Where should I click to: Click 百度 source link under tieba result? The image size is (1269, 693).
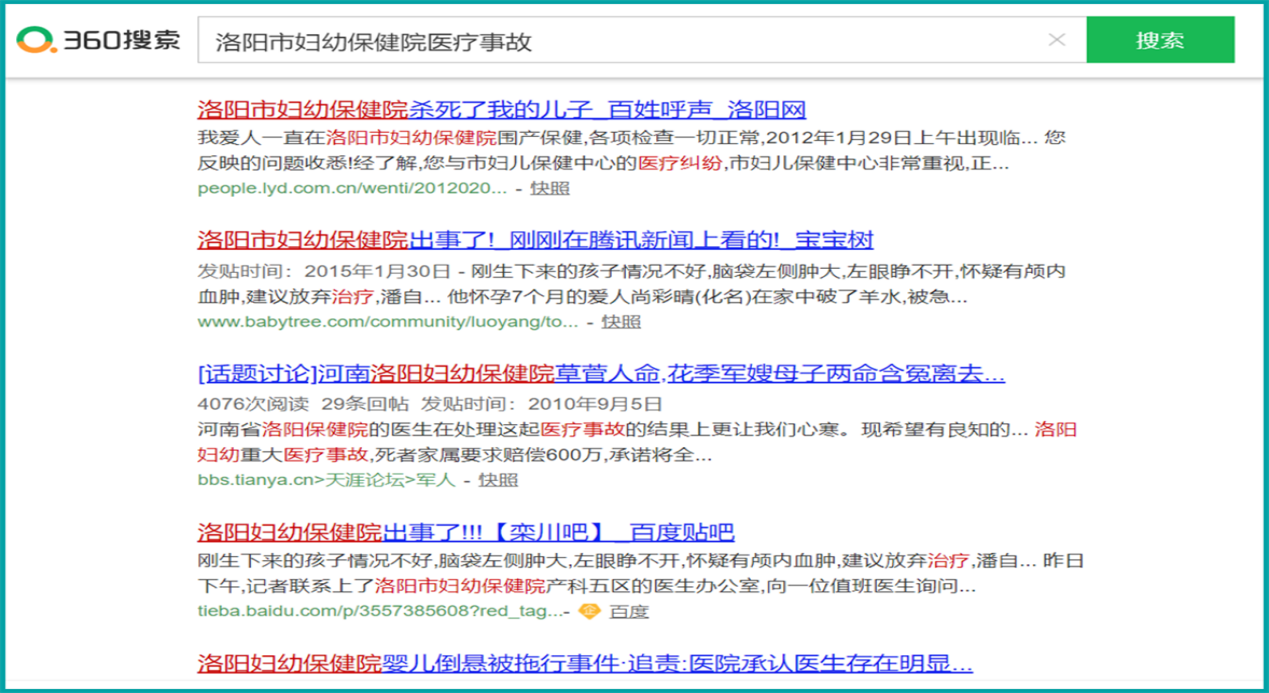click(629, 611)
